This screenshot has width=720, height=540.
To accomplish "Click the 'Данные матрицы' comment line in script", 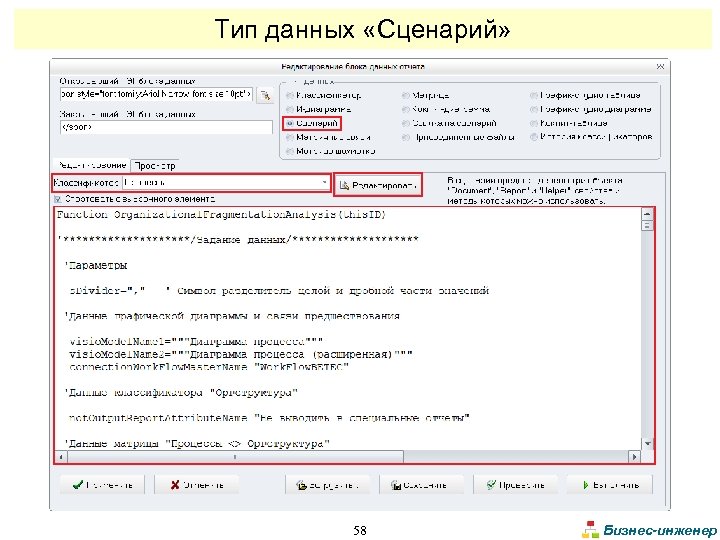I will pyautogui.click(x=197, y=444).
